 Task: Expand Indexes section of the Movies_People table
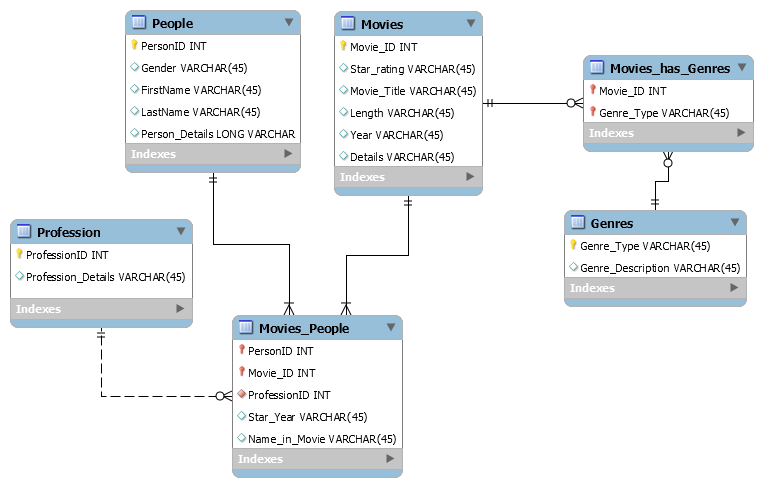(x=390, y=458)
